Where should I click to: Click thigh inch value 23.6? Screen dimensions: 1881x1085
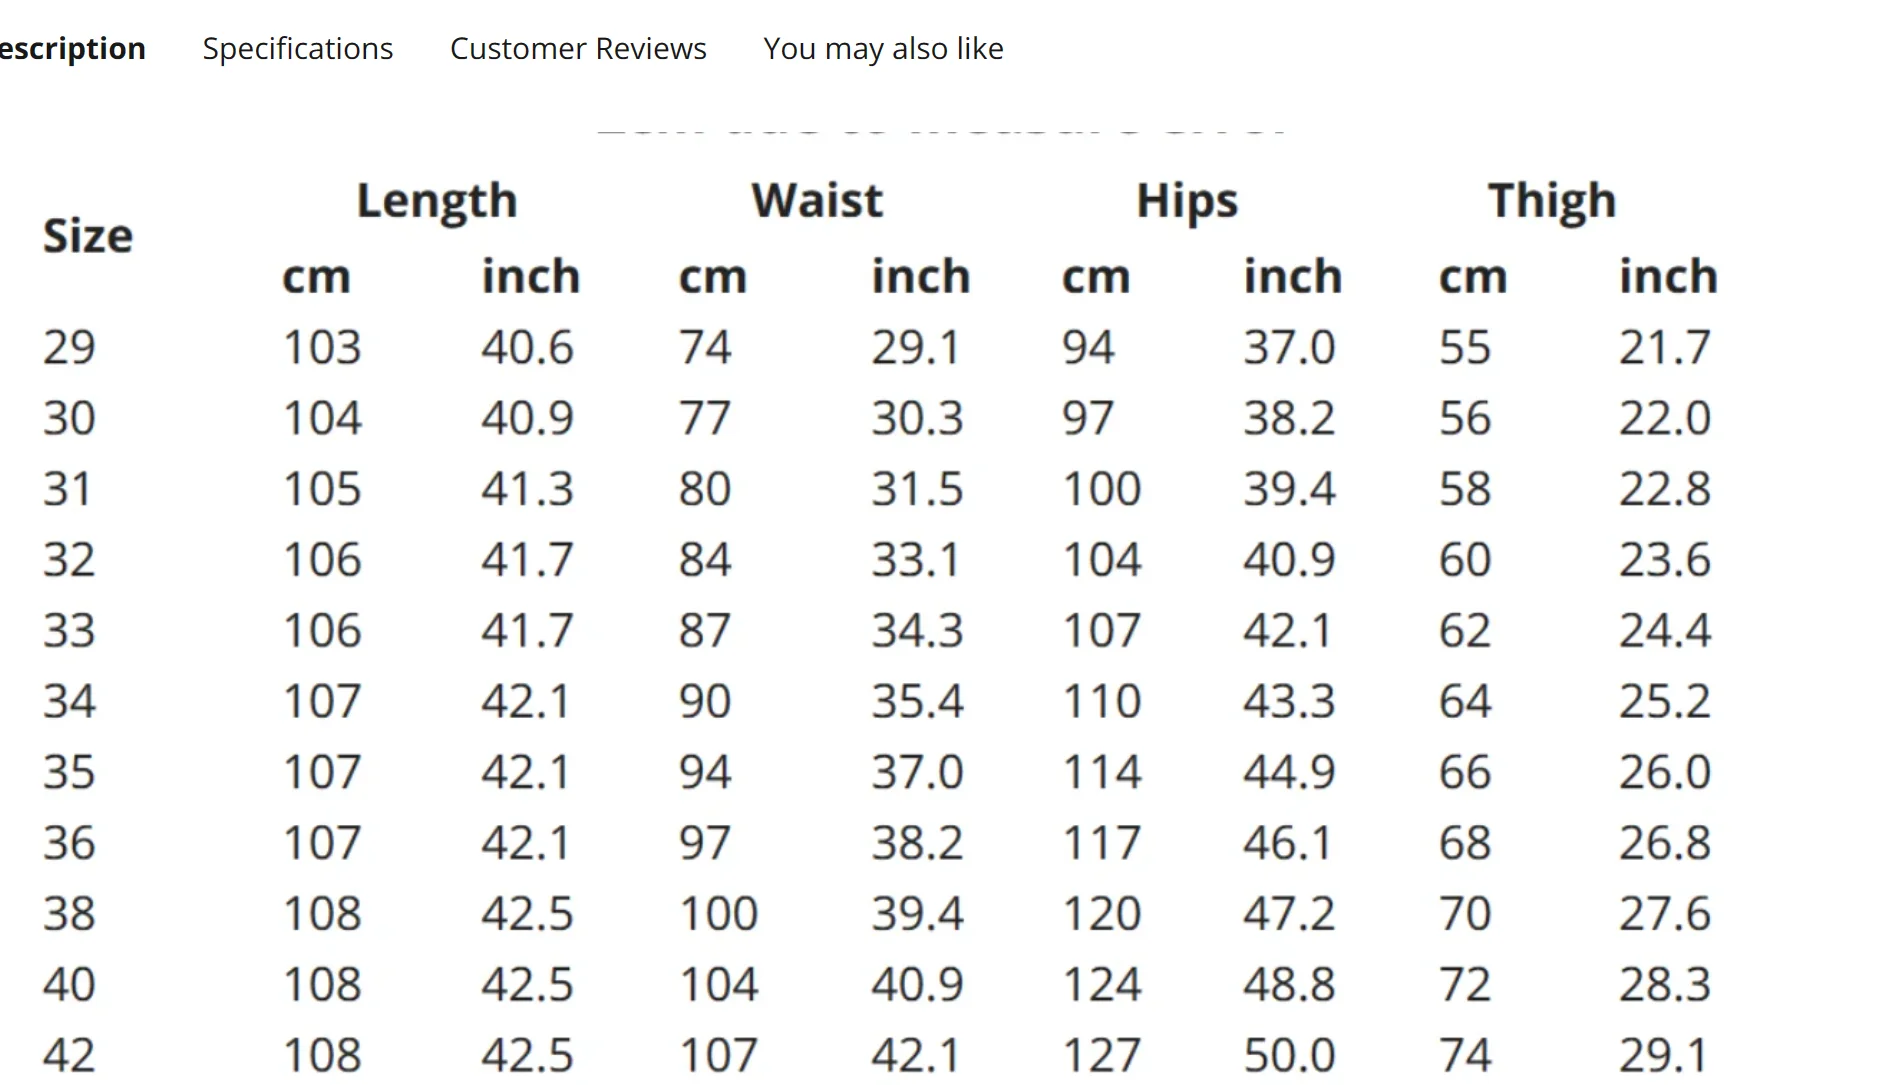click(x=1664, y=559)
